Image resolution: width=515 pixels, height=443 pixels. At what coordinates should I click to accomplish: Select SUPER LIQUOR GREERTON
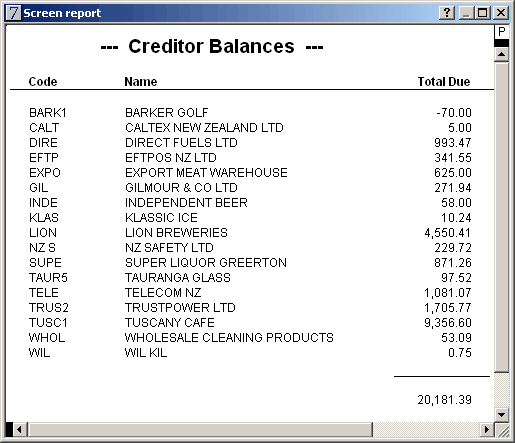(206, 263)
